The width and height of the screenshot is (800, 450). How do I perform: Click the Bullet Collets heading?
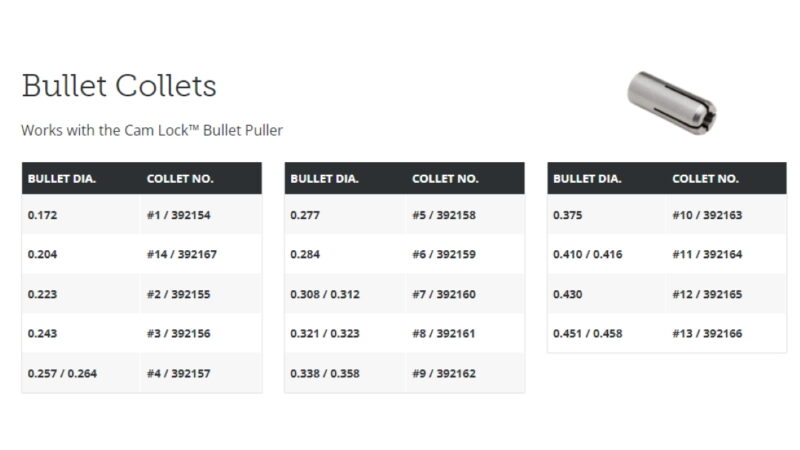[x=118, y=85]
